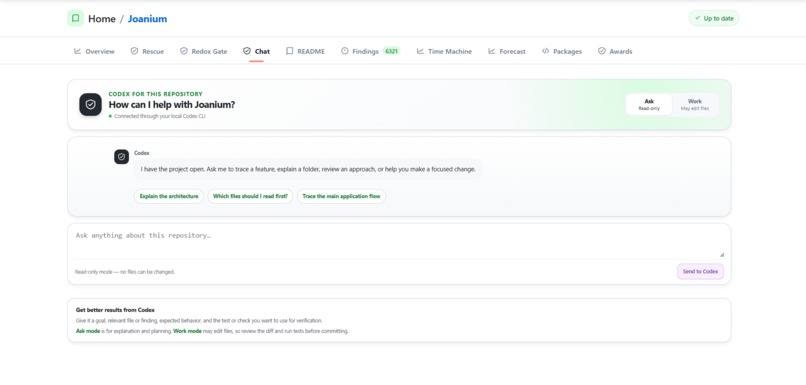Screen dimensions: 806x385
Task: Open the Home breadcrumb link
Action: click(102, 19)
